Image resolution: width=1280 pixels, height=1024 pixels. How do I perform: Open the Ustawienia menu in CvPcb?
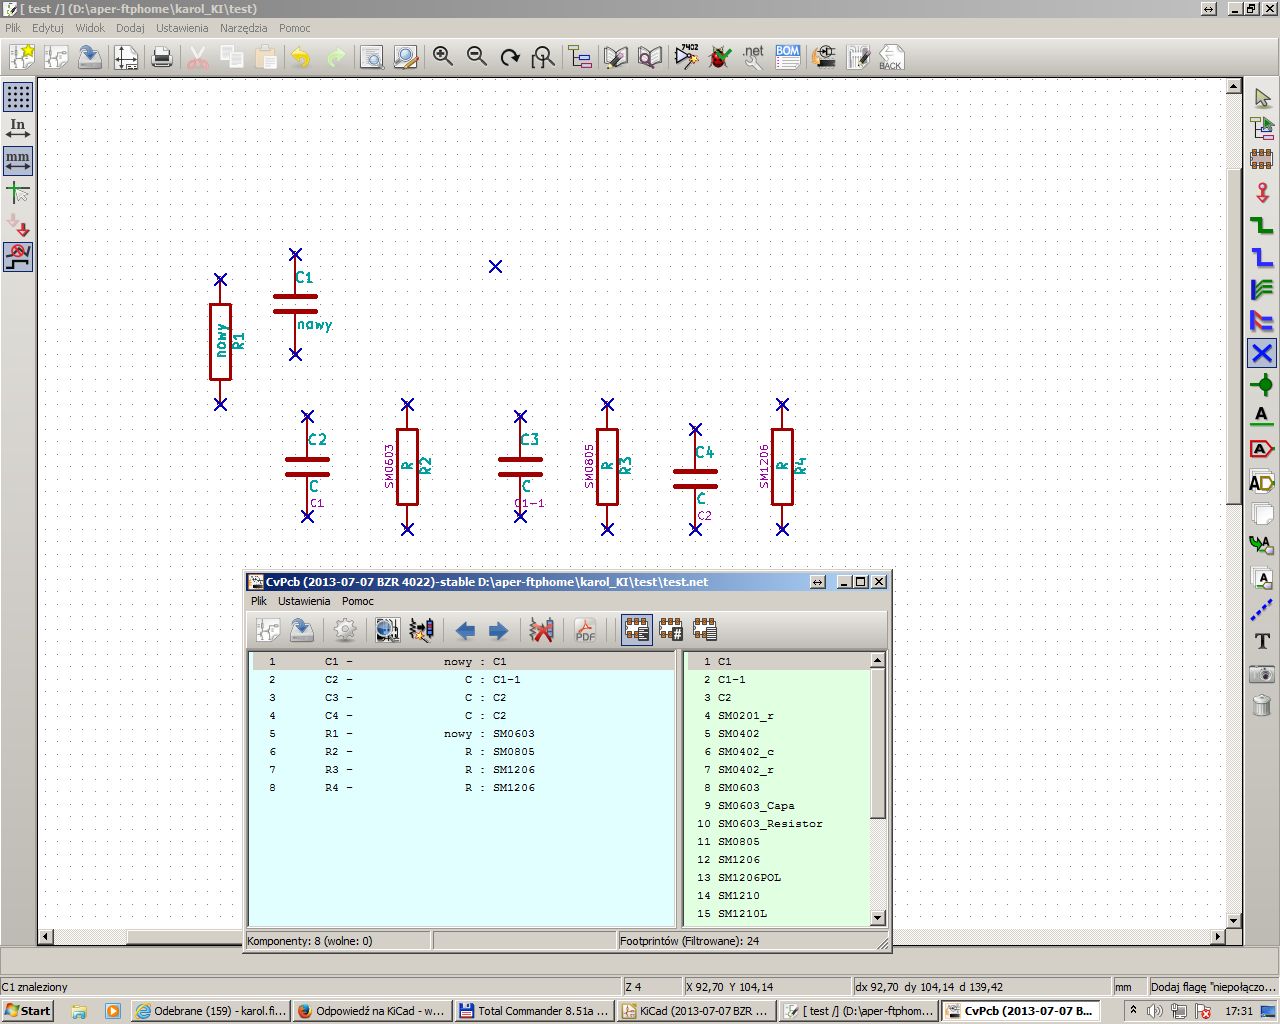pos(304,601)
